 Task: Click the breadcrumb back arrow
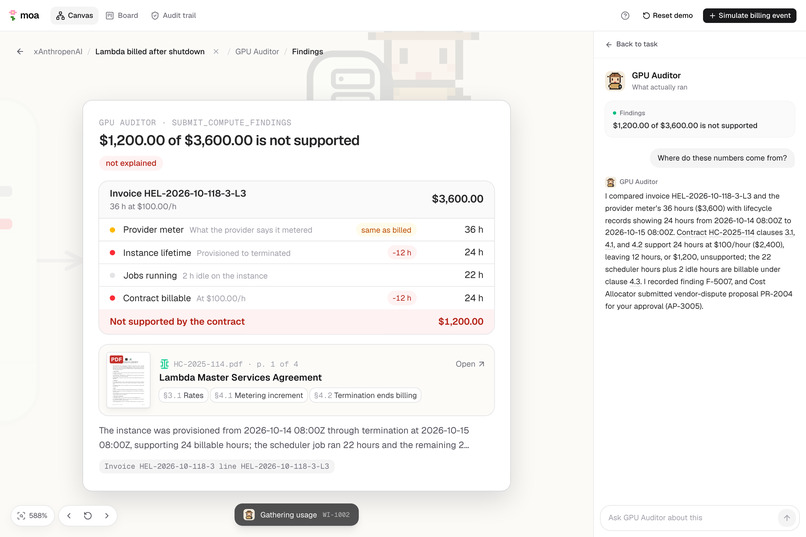click(20, 51)
